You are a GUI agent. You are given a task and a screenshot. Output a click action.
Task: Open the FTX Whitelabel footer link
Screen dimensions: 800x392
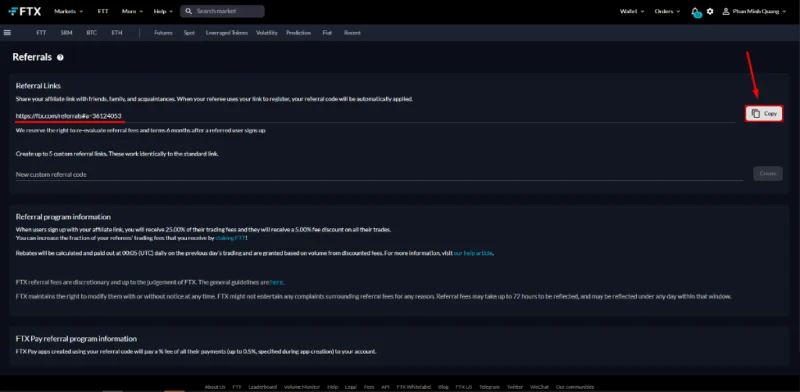coord(414,387)
